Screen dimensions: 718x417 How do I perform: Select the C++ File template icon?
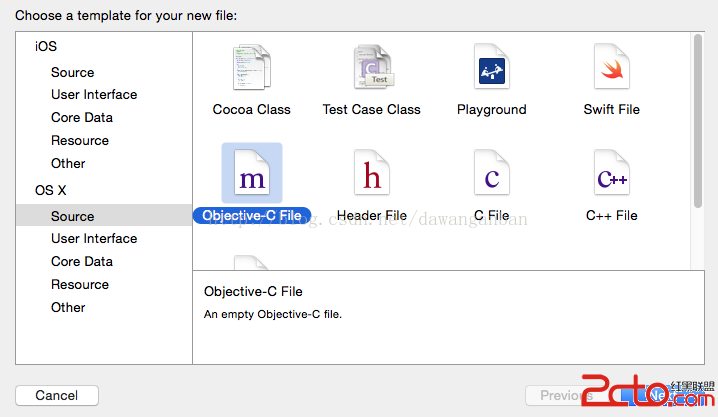tap(612, 173)
